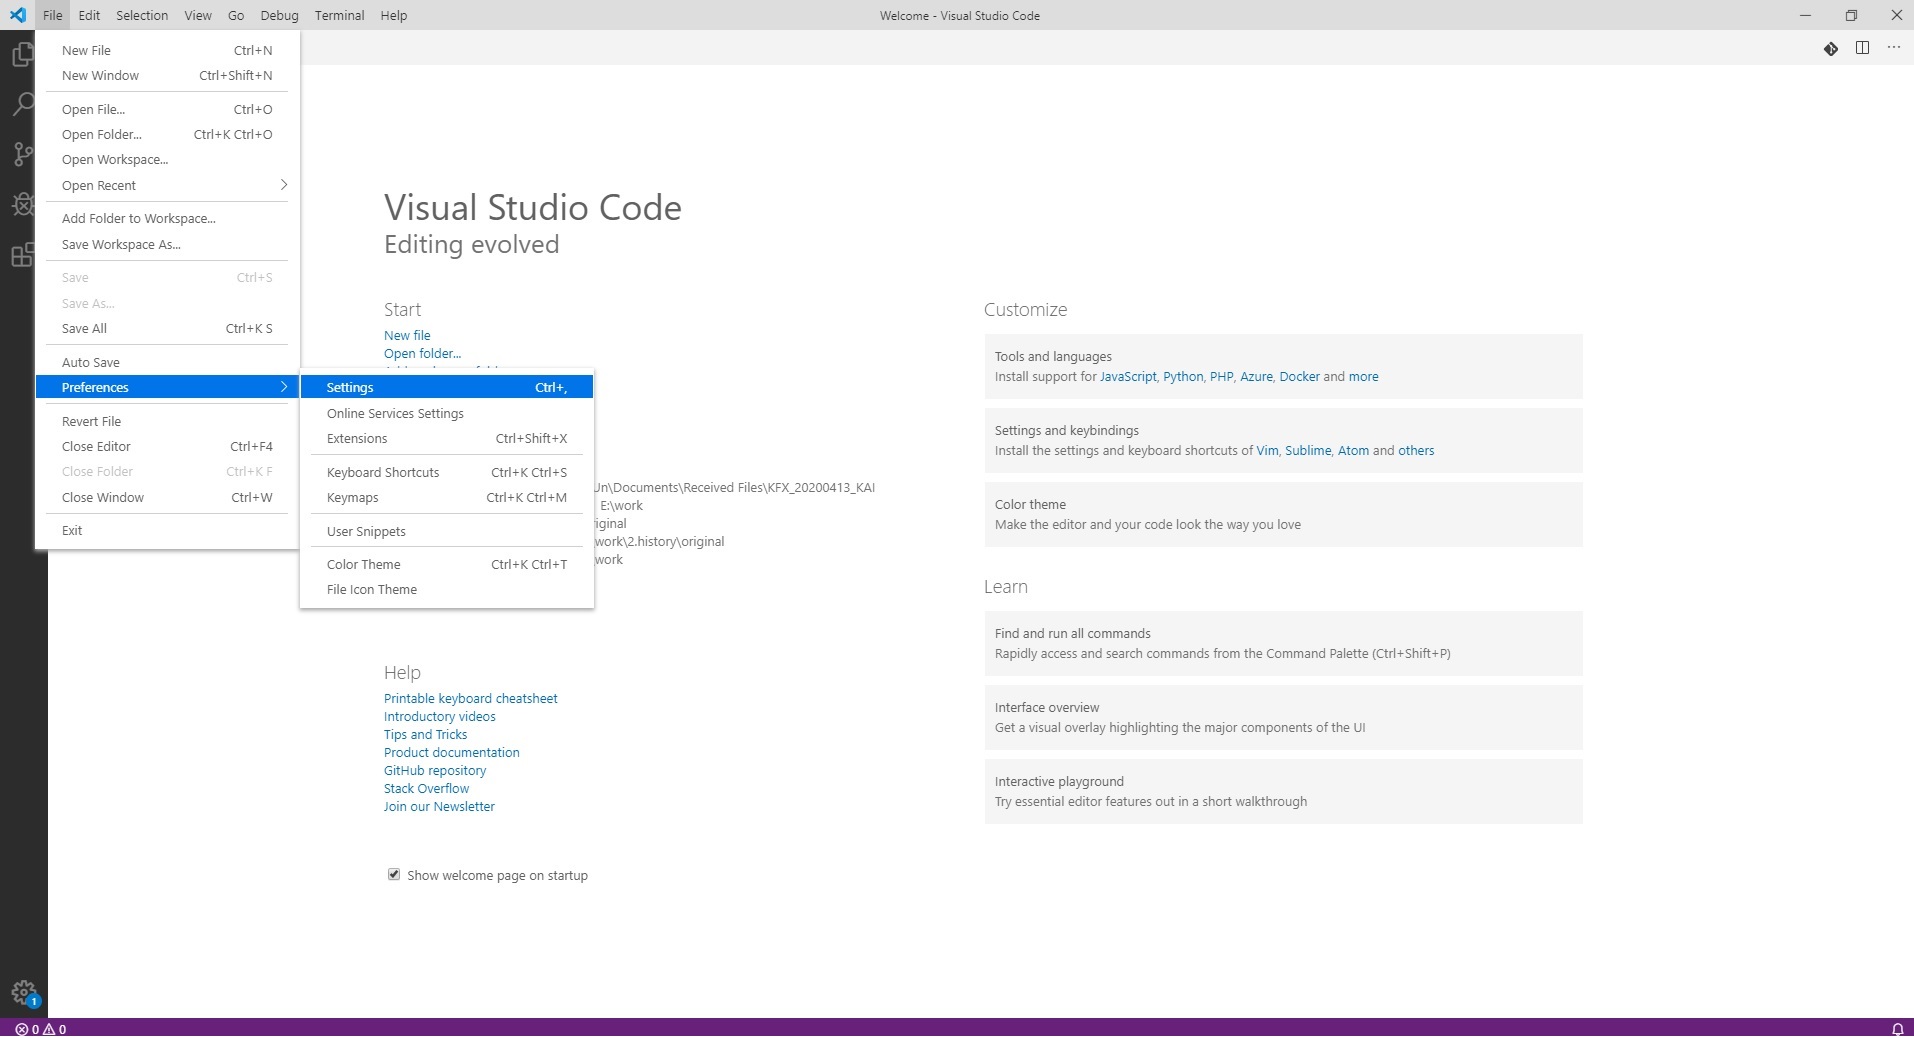Toggle Auto Save in File menu
This screenshot has height=1038, width=1914.
click(167, 362)
